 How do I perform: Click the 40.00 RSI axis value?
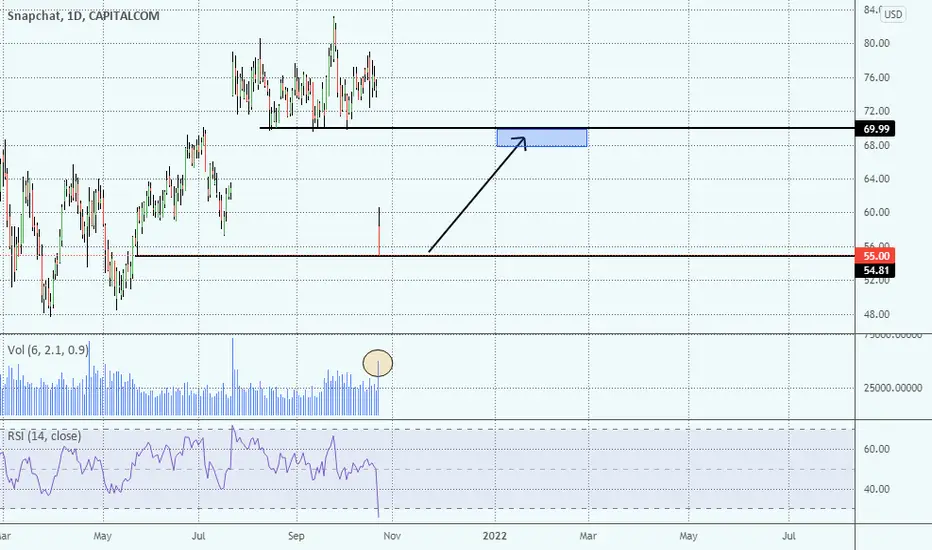click(877, 489)
